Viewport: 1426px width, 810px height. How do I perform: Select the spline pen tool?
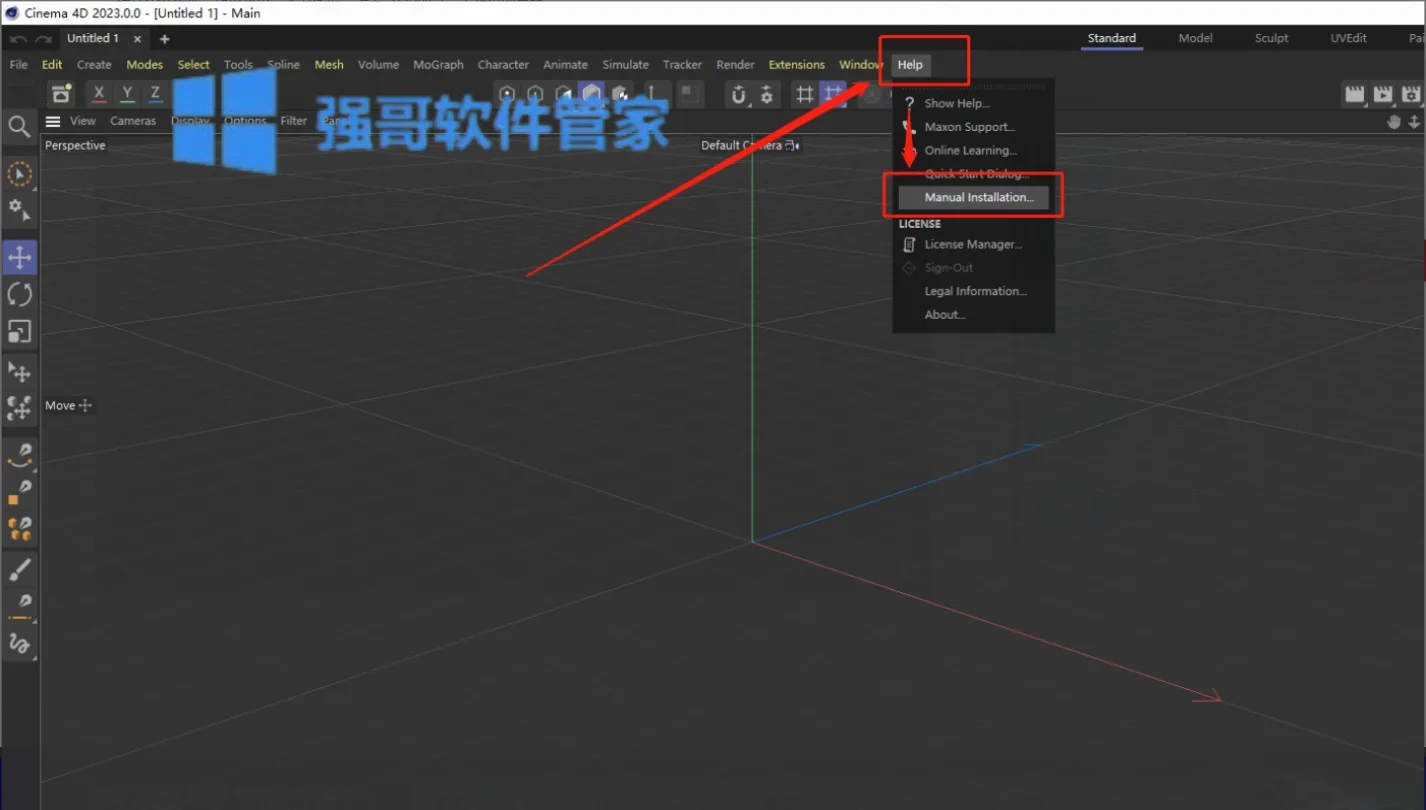pyautogui.click(x=20, y=456)
